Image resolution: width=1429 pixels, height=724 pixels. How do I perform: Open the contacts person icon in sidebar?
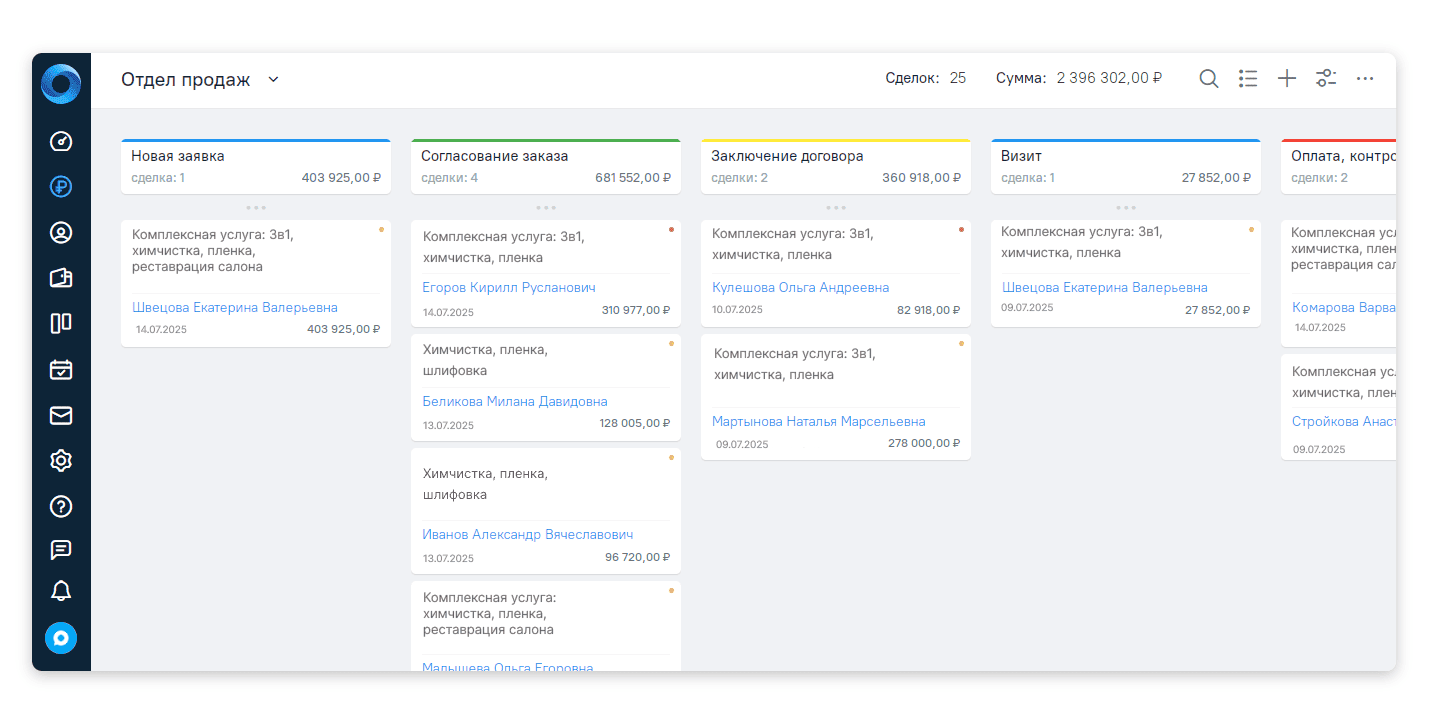[61, 233]
